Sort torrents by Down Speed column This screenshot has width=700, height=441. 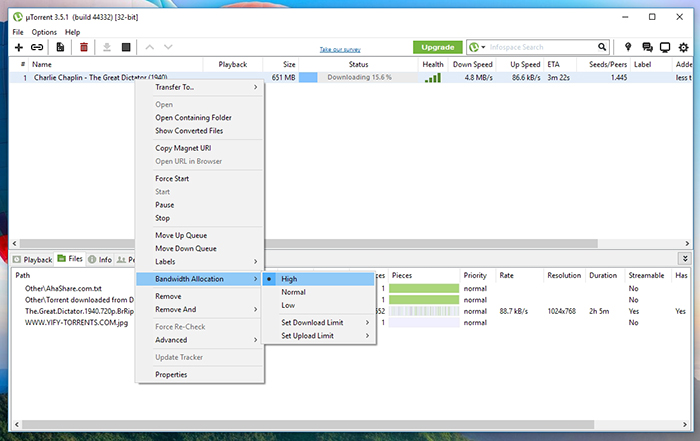click(x=472, y=64)
